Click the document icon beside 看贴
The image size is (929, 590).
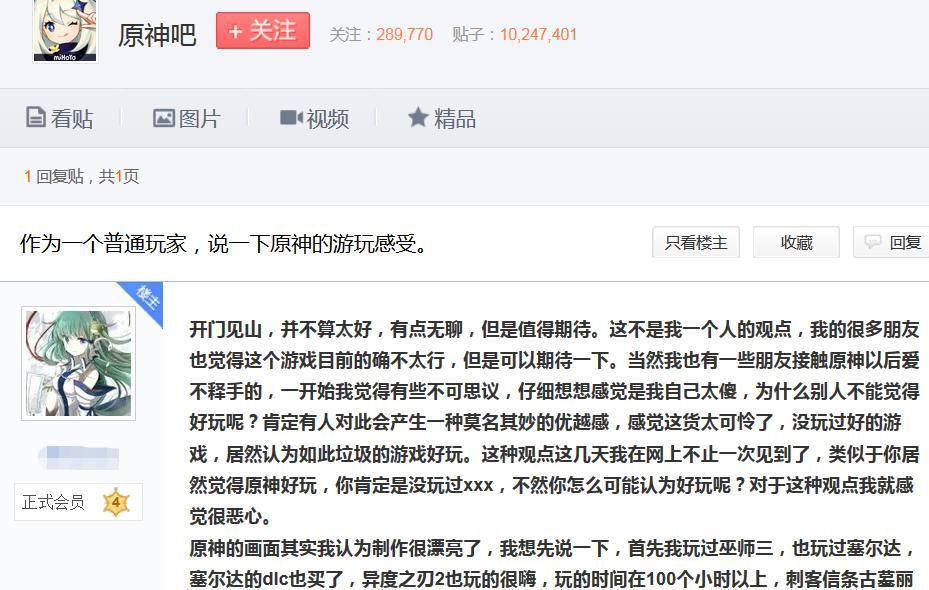(x=36, y=117)
